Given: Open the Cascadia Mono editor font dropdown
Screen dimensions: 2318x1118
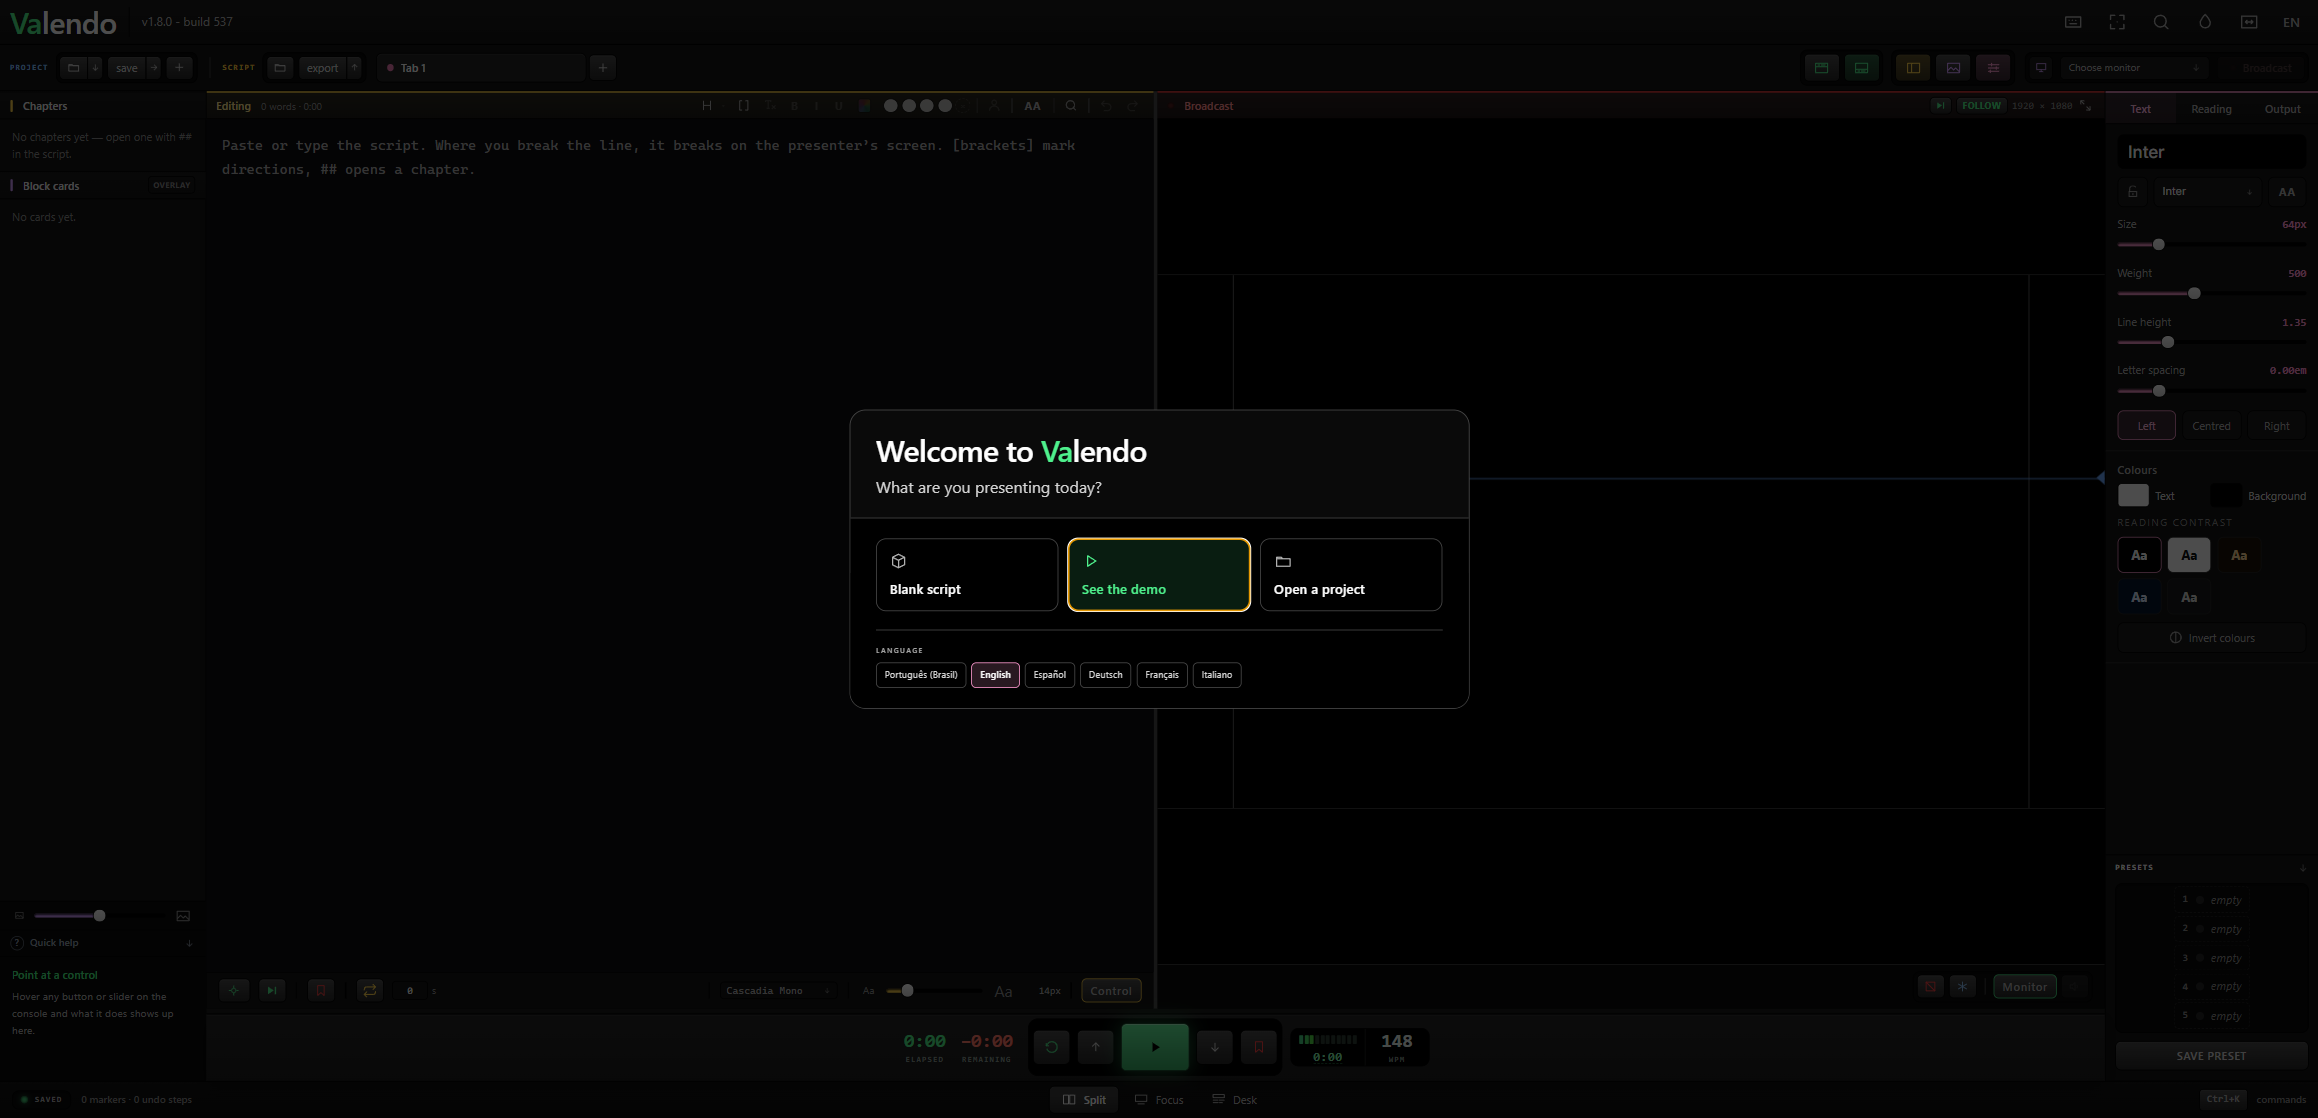Looking at the screenshot, I should pos(778,991).
